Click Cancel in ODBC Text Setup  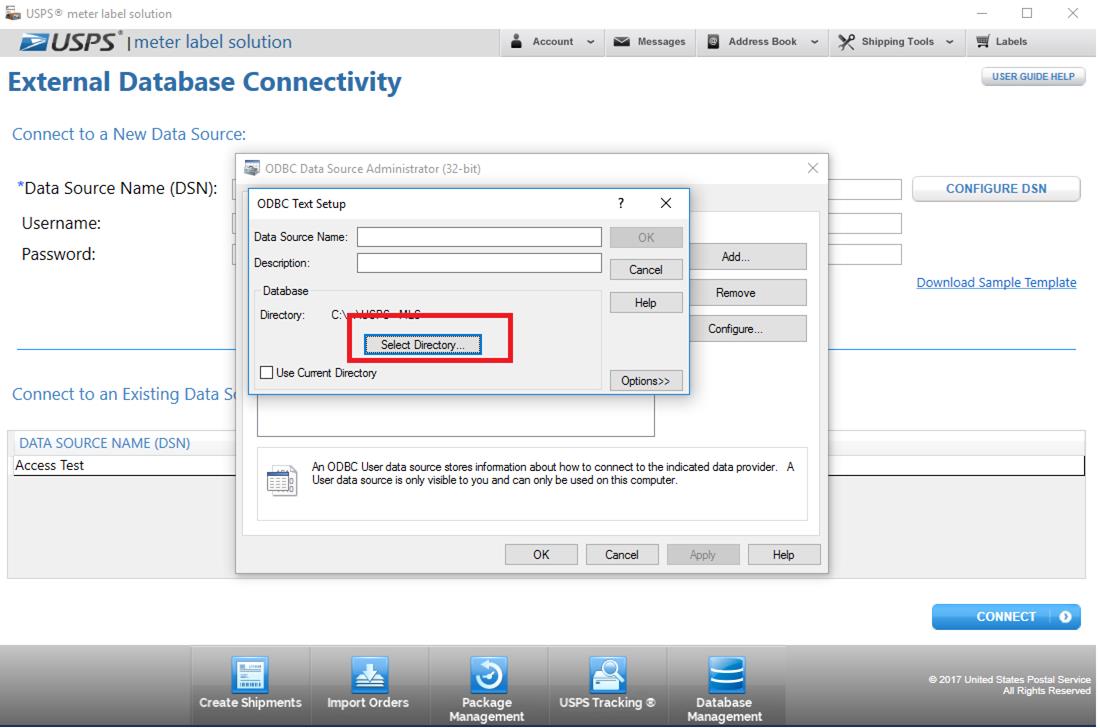645,269
